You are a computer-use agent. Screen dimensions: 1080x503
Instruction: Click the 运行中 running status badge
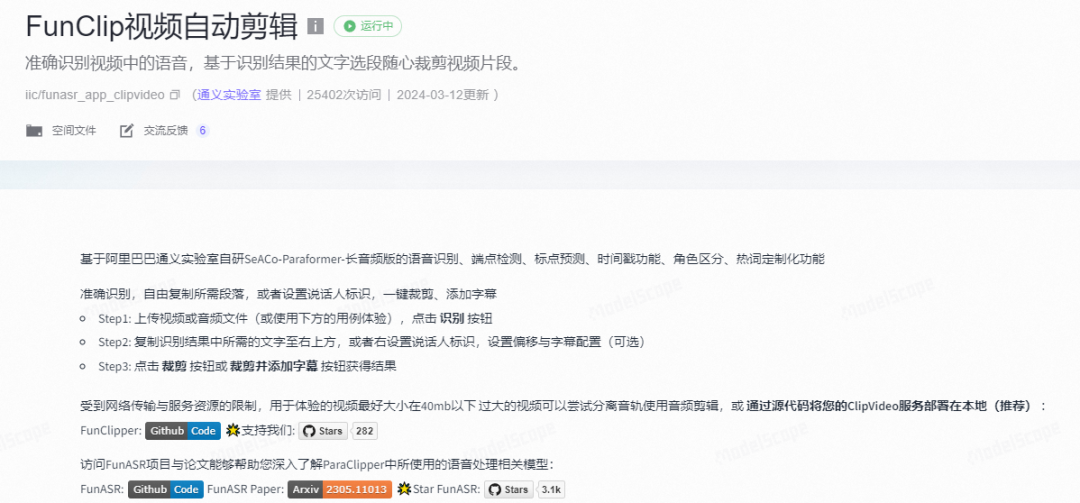(x=368, y=26)
